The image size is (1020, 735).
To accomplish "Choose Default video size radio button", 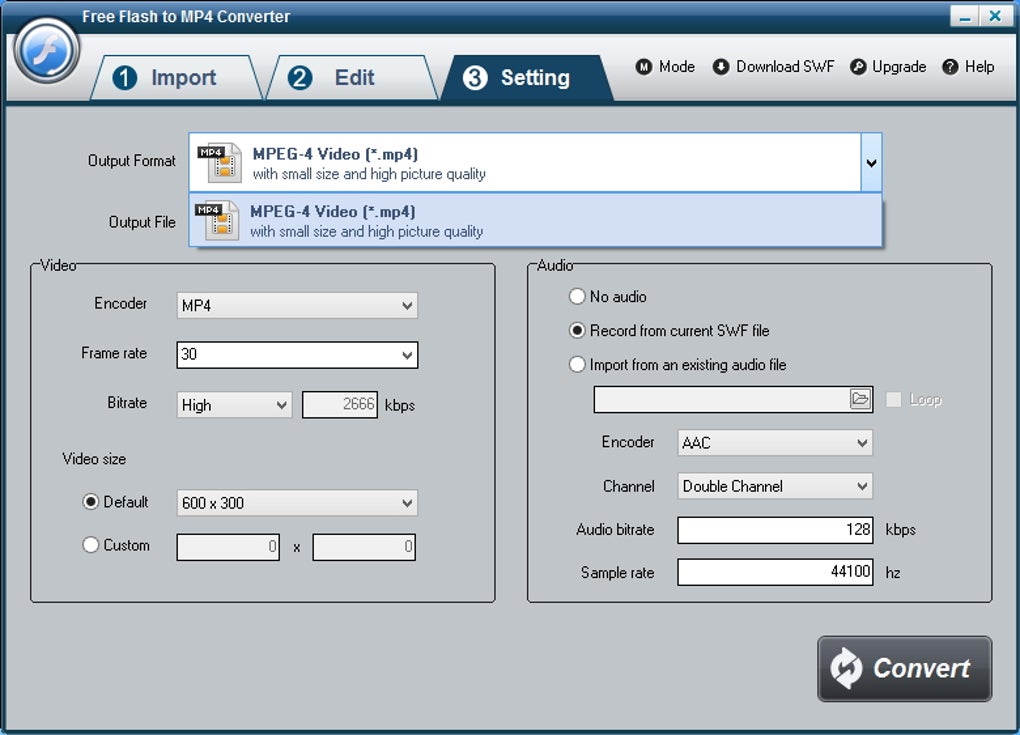I will click(x=90, y=501).
